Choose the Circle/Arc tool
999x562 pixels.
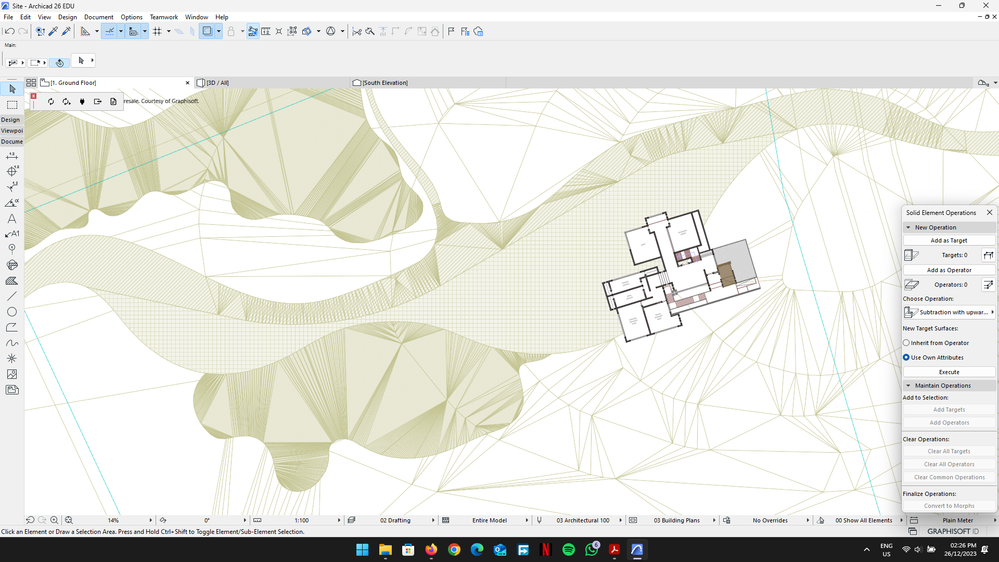(12, 312)
